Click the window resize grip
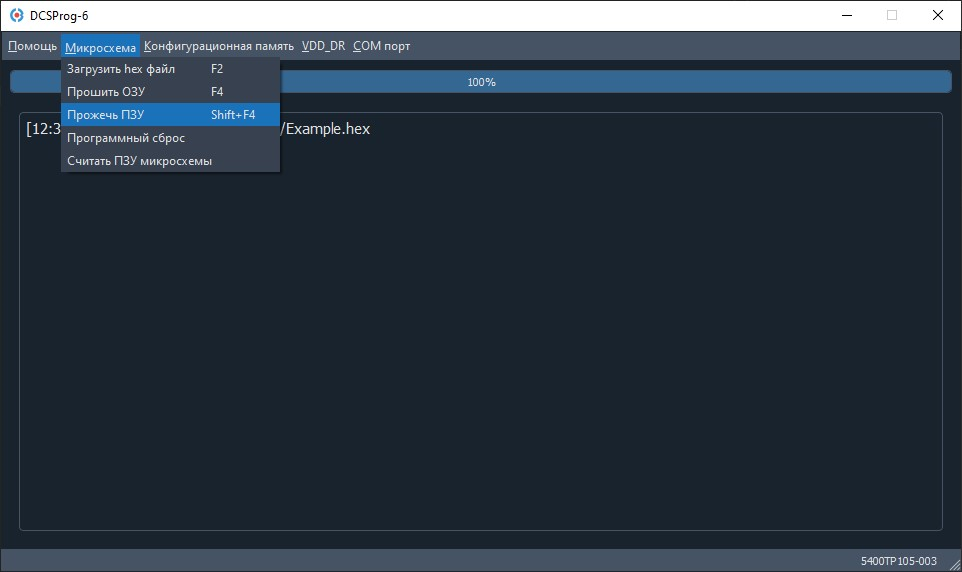The width and height of the screenshot is (962, 572). tap(955, 565)
